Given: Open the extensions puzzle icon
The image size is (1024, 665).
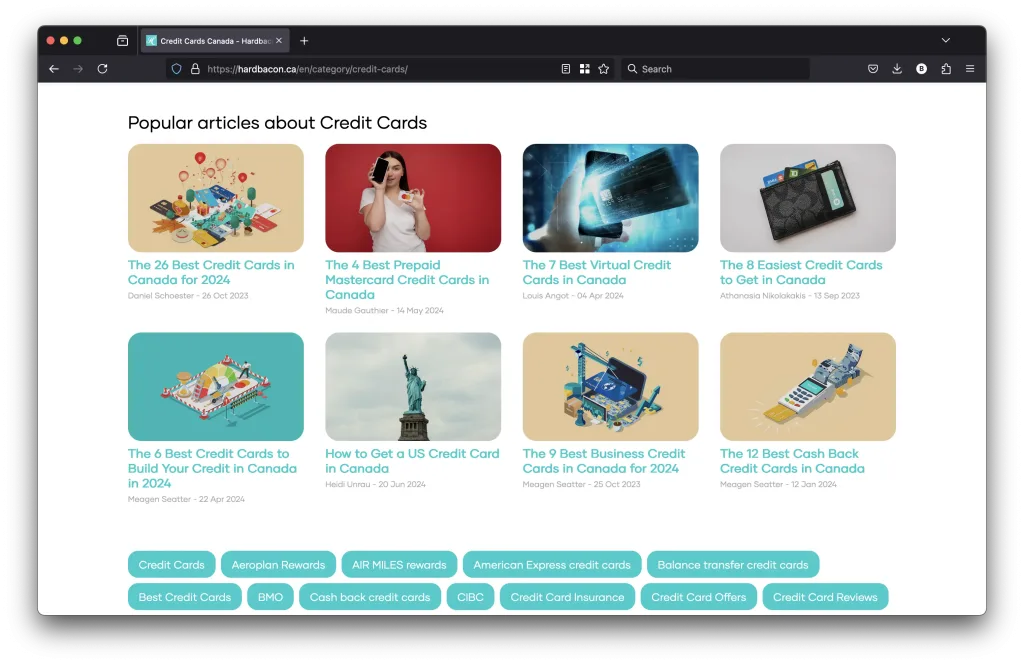Looking at the screenshot, I should click(946, 69).
